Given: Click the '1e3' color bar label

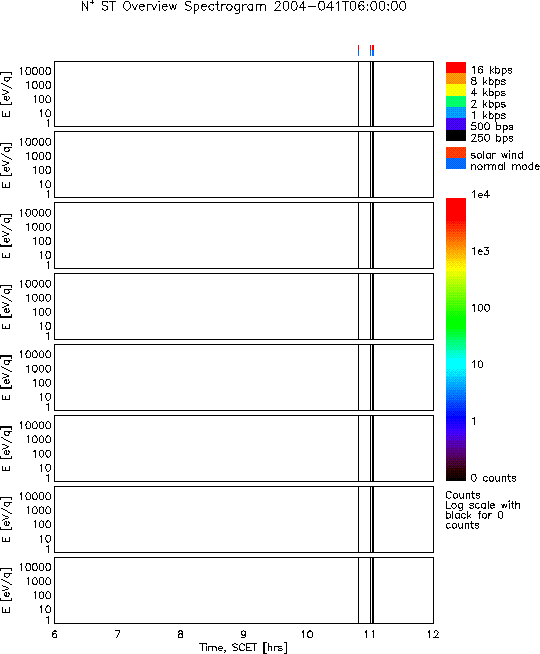Looking at the screenshot, I should [x=480, y=251].
